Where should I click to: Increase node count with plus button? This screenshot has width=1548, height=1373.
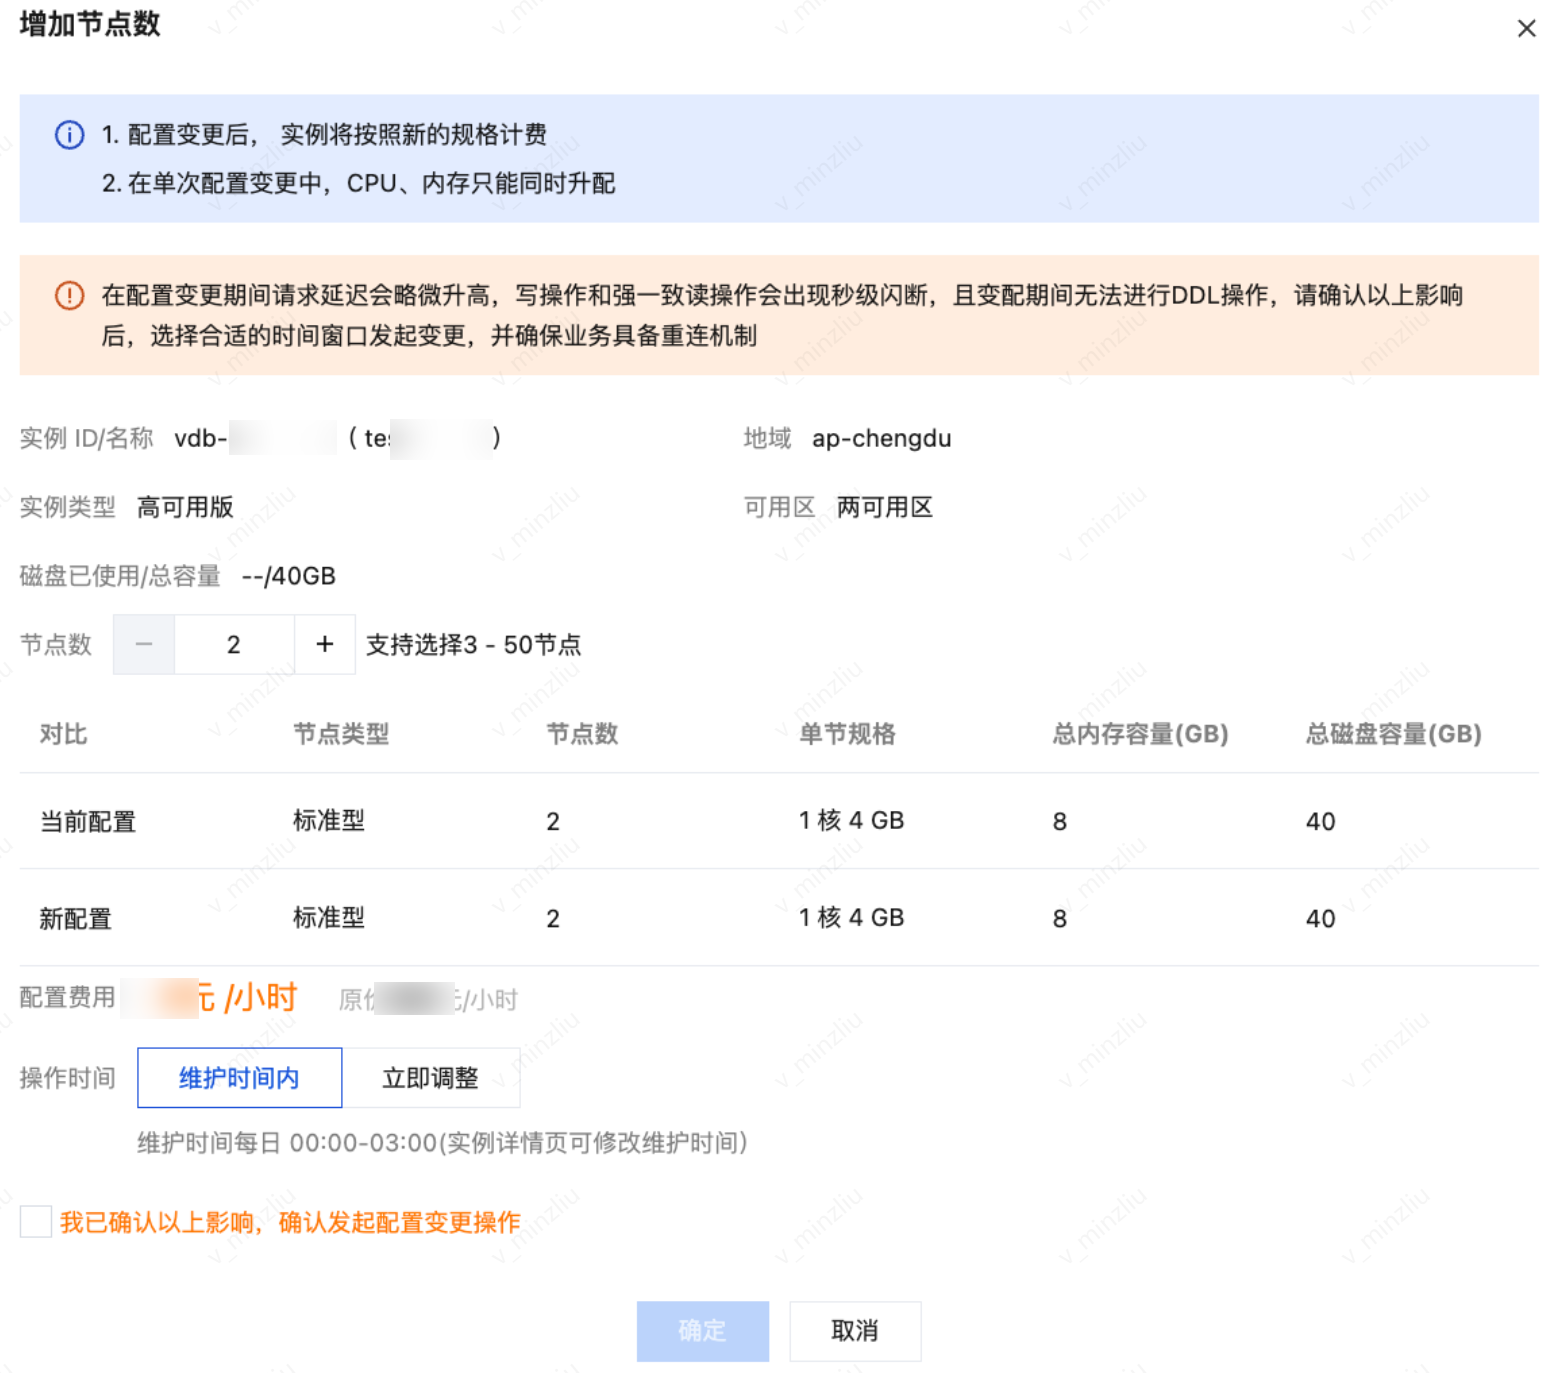(324, 645)
